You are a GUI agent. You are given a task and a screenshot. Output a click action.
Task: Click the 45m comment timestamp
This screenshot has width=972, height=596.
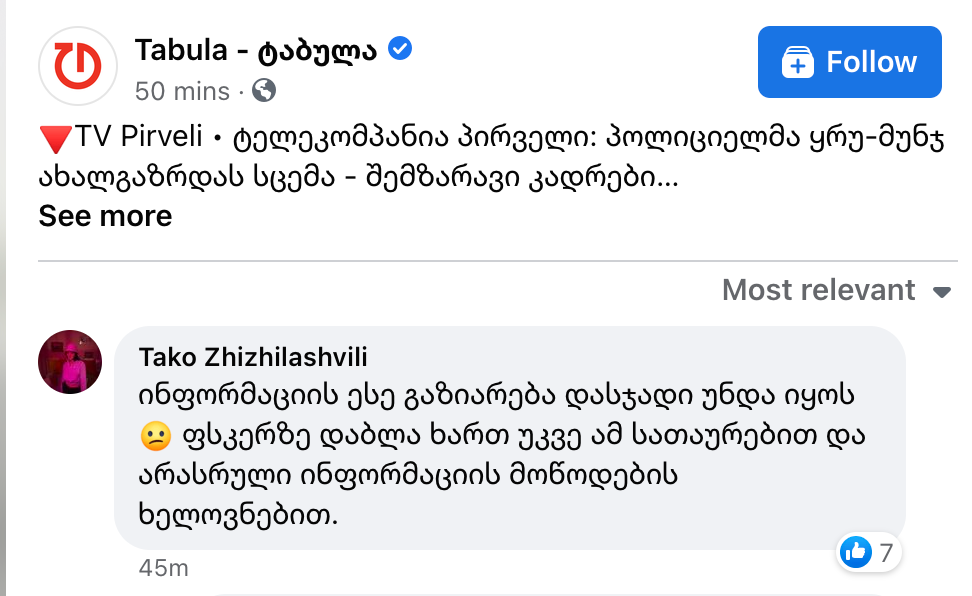tap(164, 568)
